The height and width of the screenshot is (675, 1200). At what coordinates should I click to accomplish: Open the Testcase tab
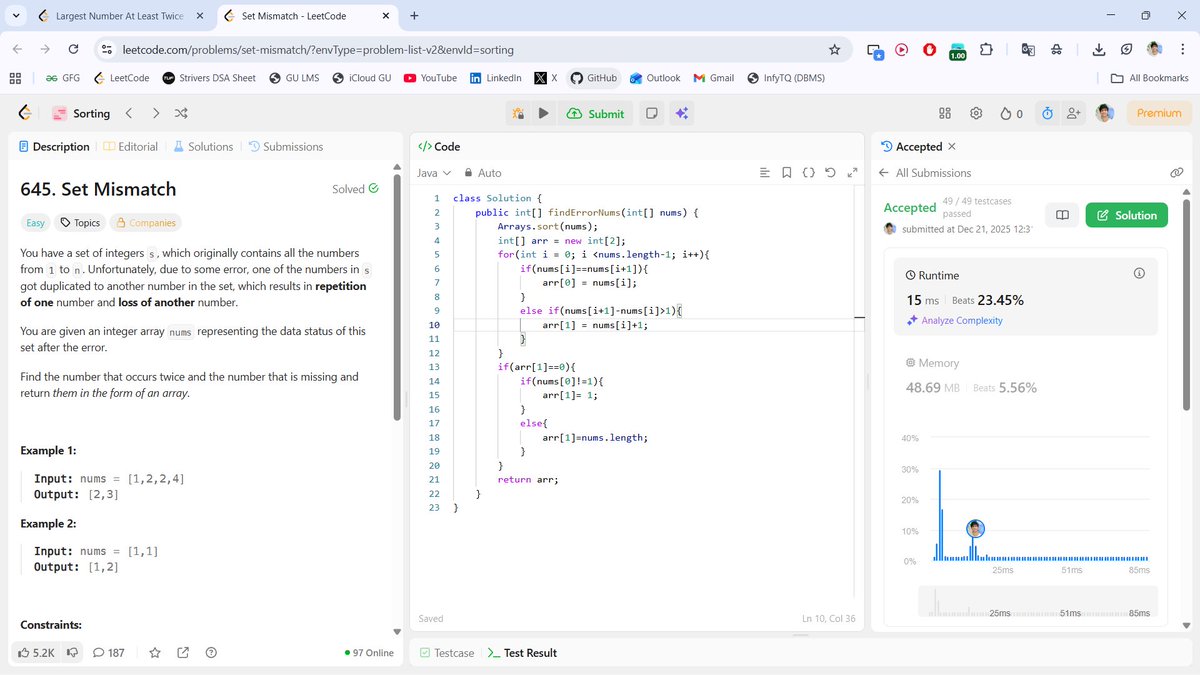[x=447, y=653]
